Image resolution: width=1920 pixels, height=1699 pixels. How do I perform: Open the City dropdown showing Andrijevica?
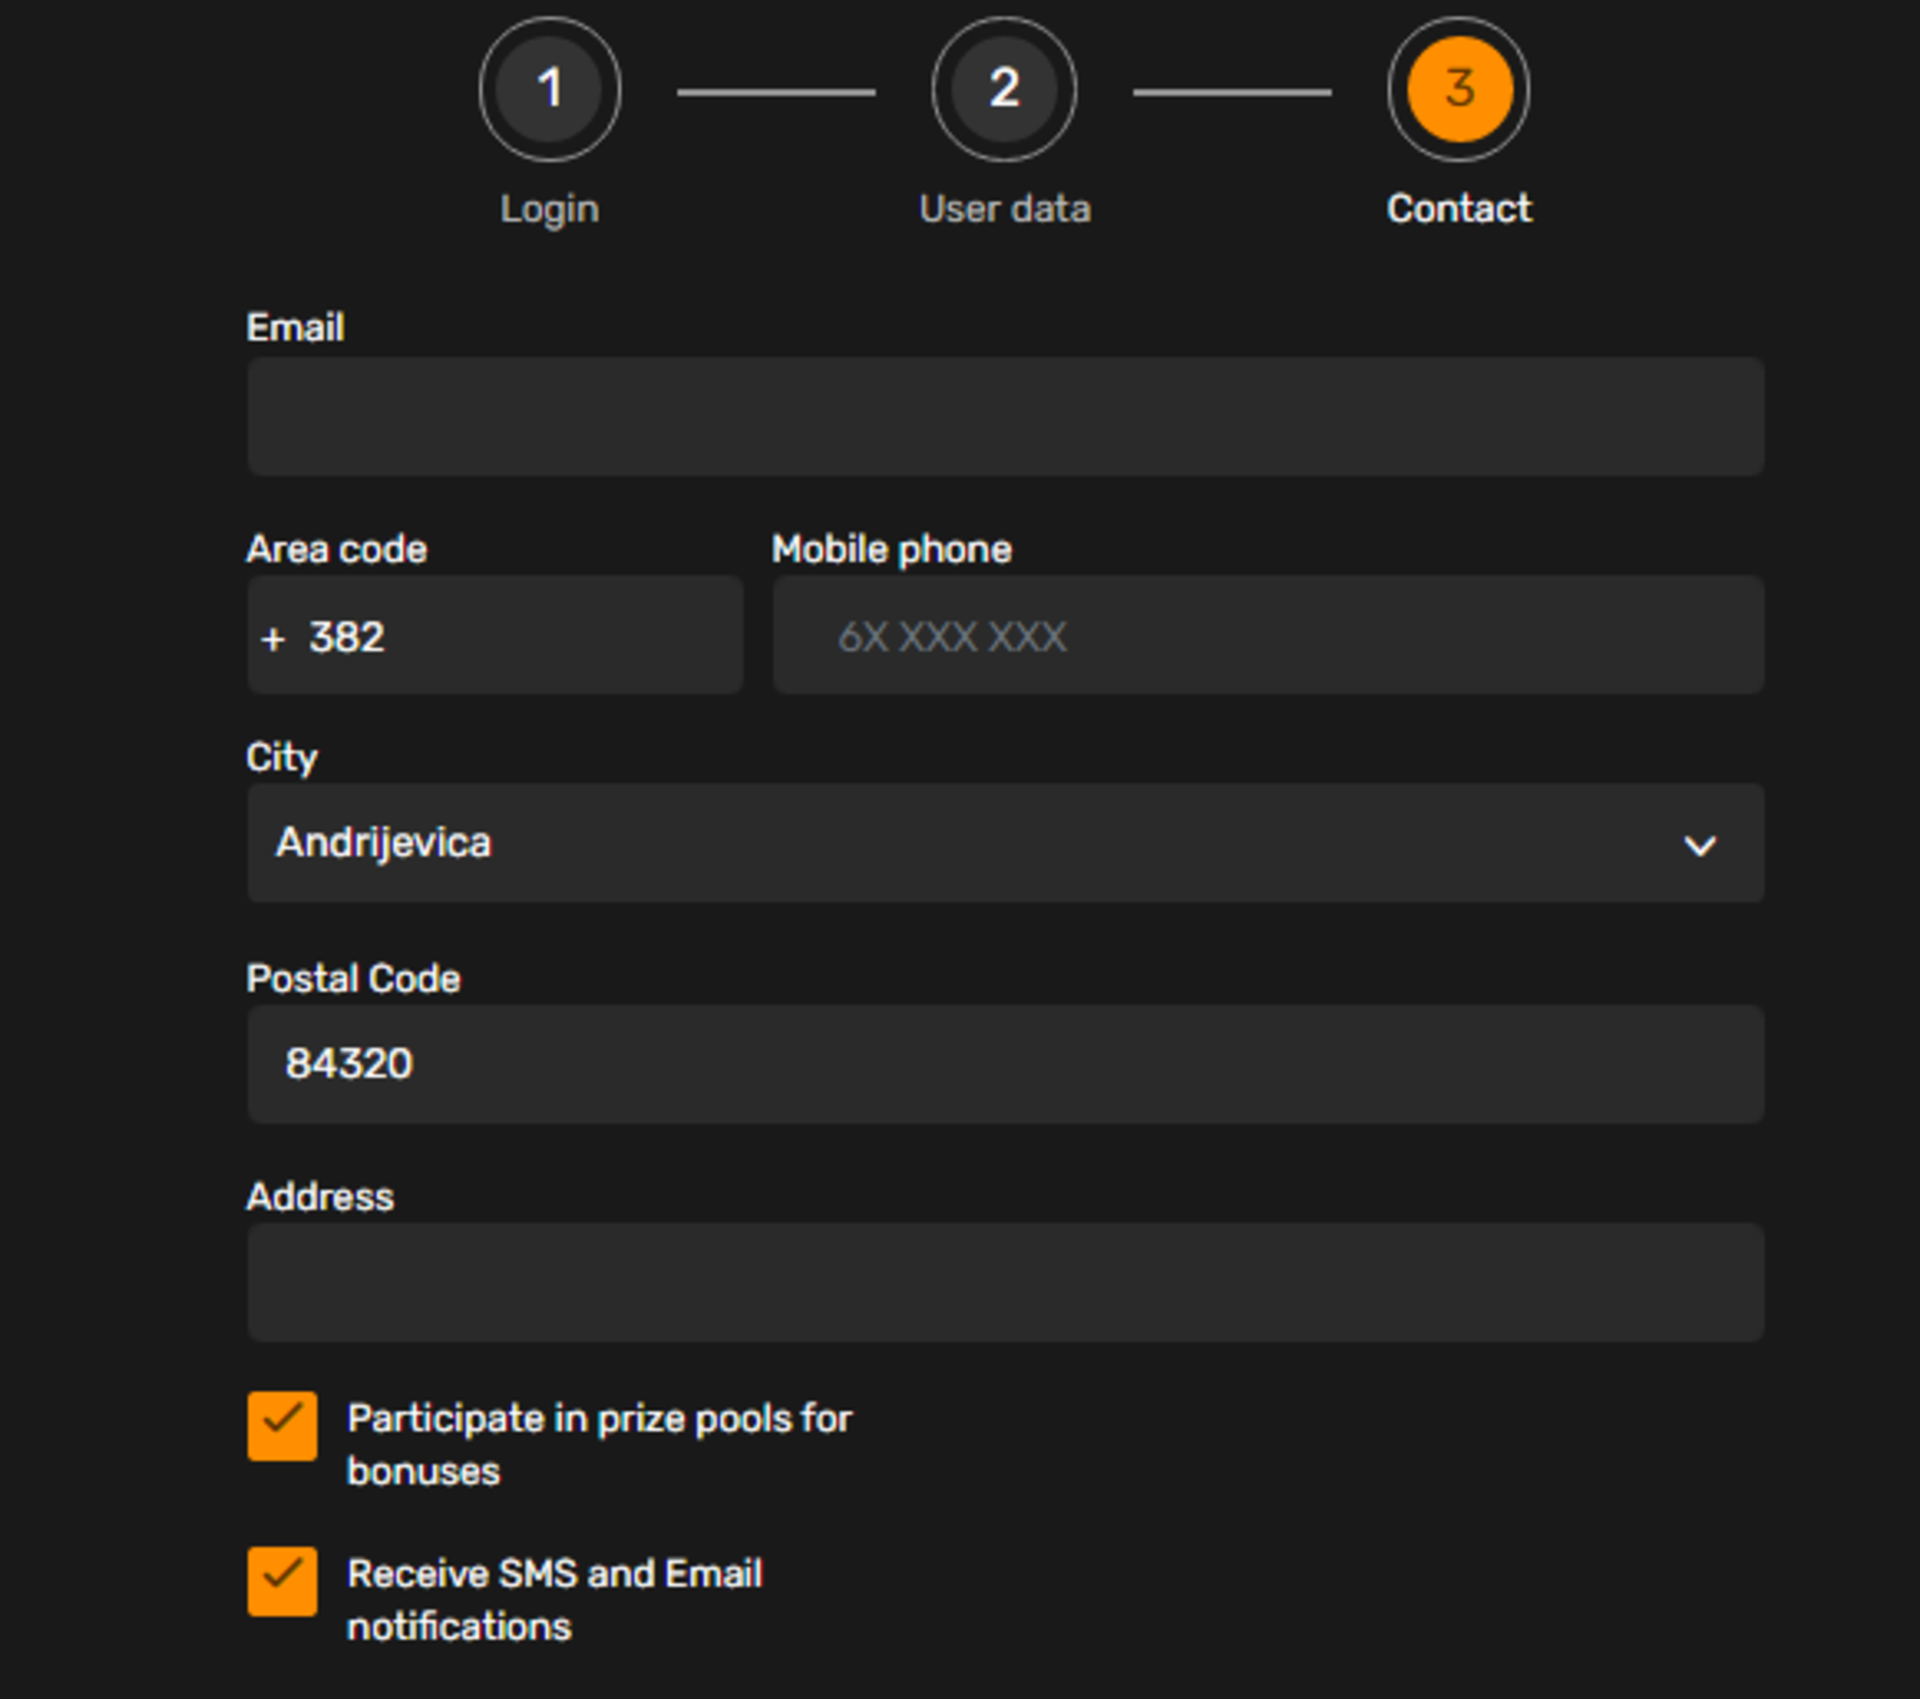(1004, 843)
